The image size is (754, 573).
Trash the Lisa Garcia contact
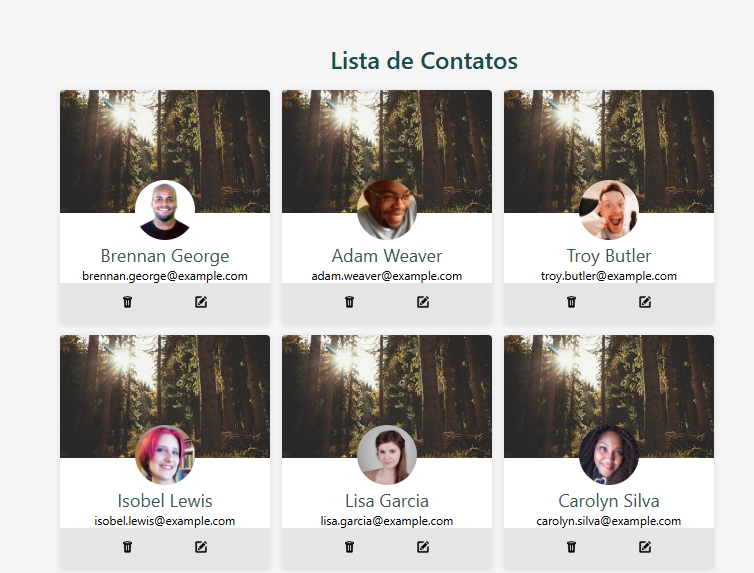coord(350,547)
